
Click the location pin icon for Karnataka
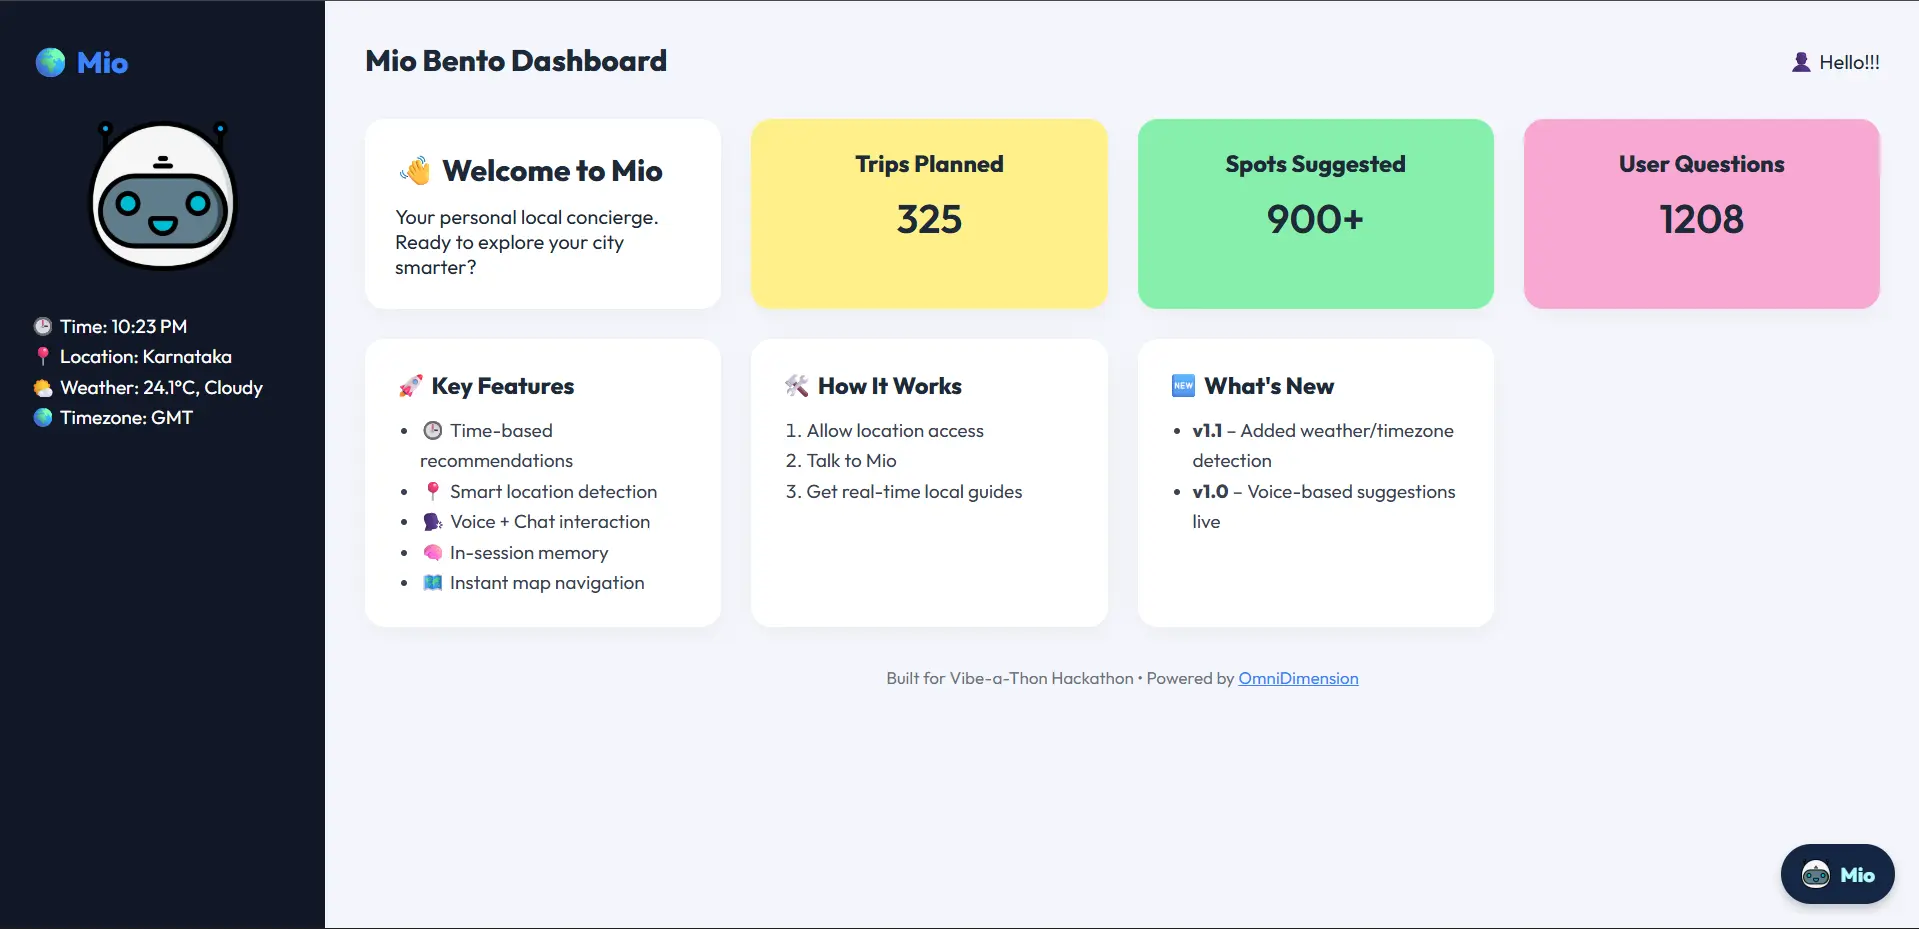coord(43,356)
